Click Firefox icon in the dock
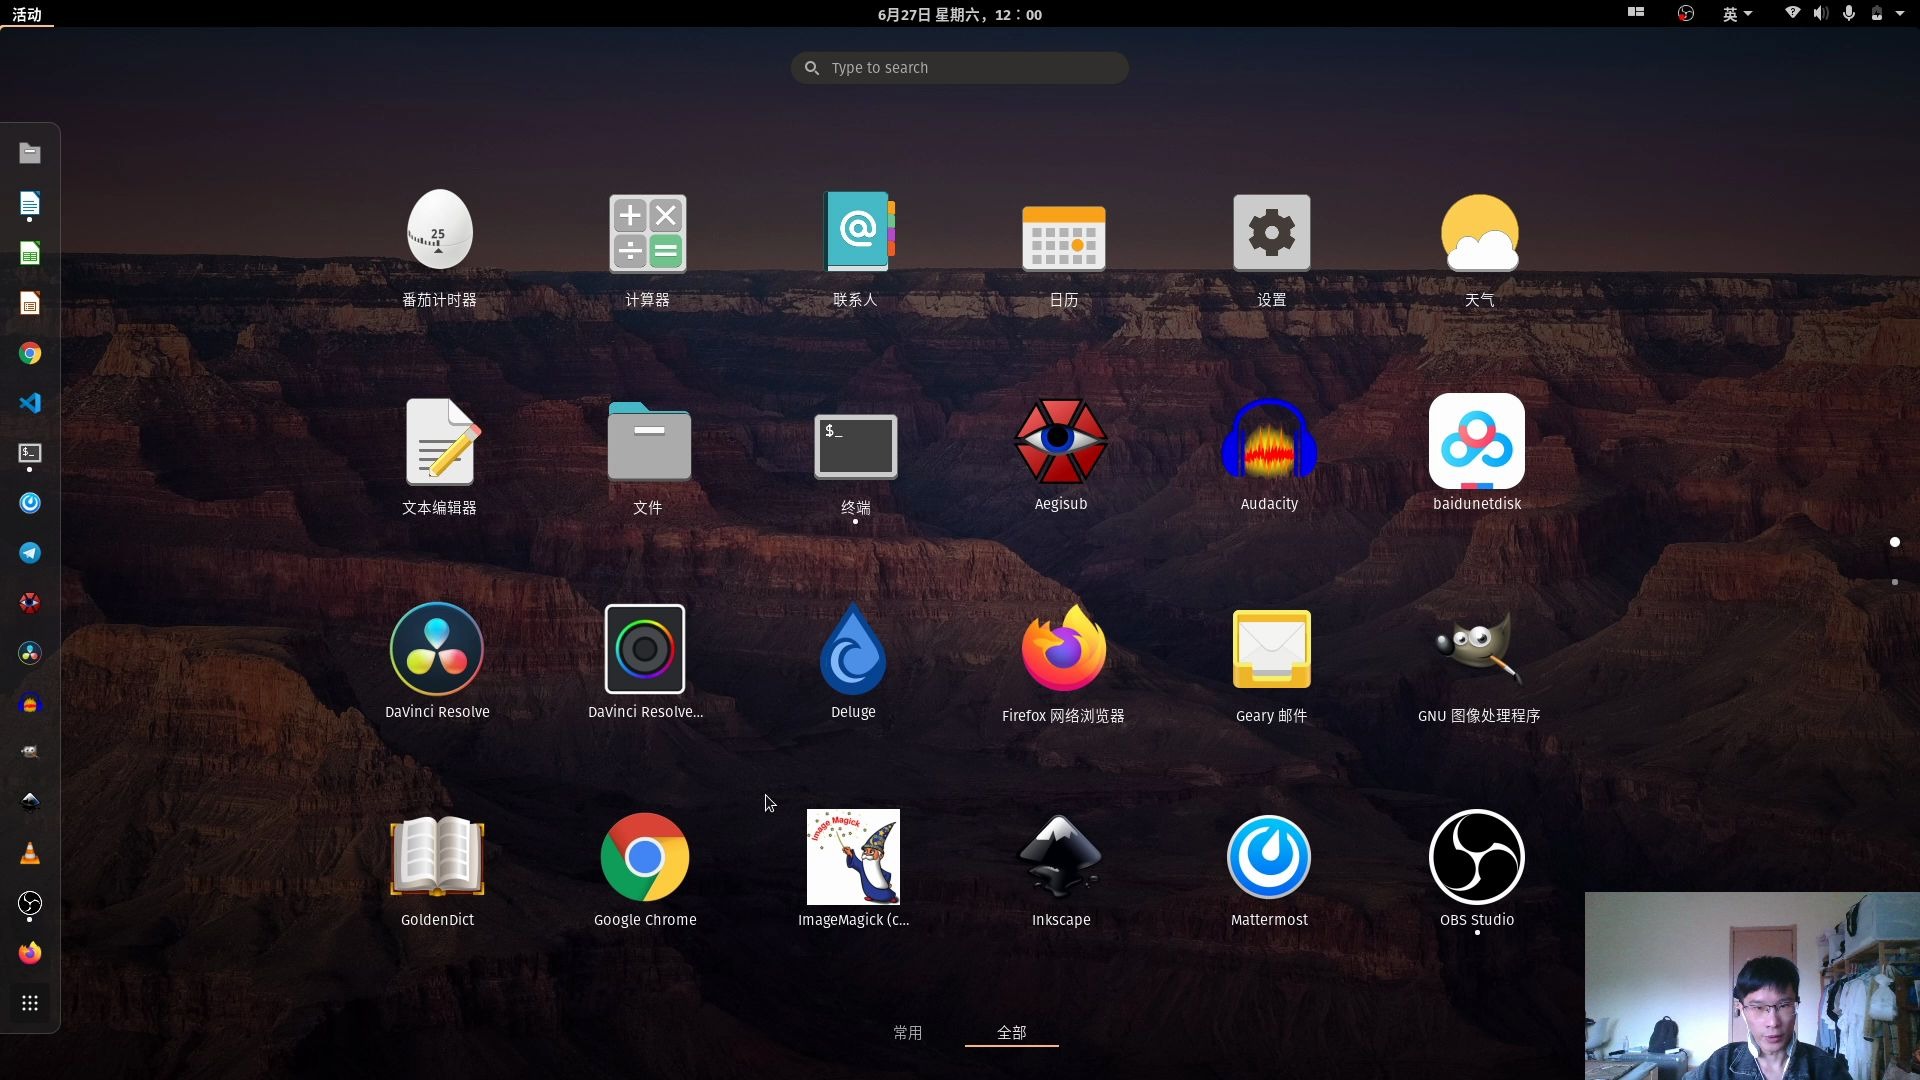The image size is (1920, 1080). pyautogui.click(x=30, y=953)
